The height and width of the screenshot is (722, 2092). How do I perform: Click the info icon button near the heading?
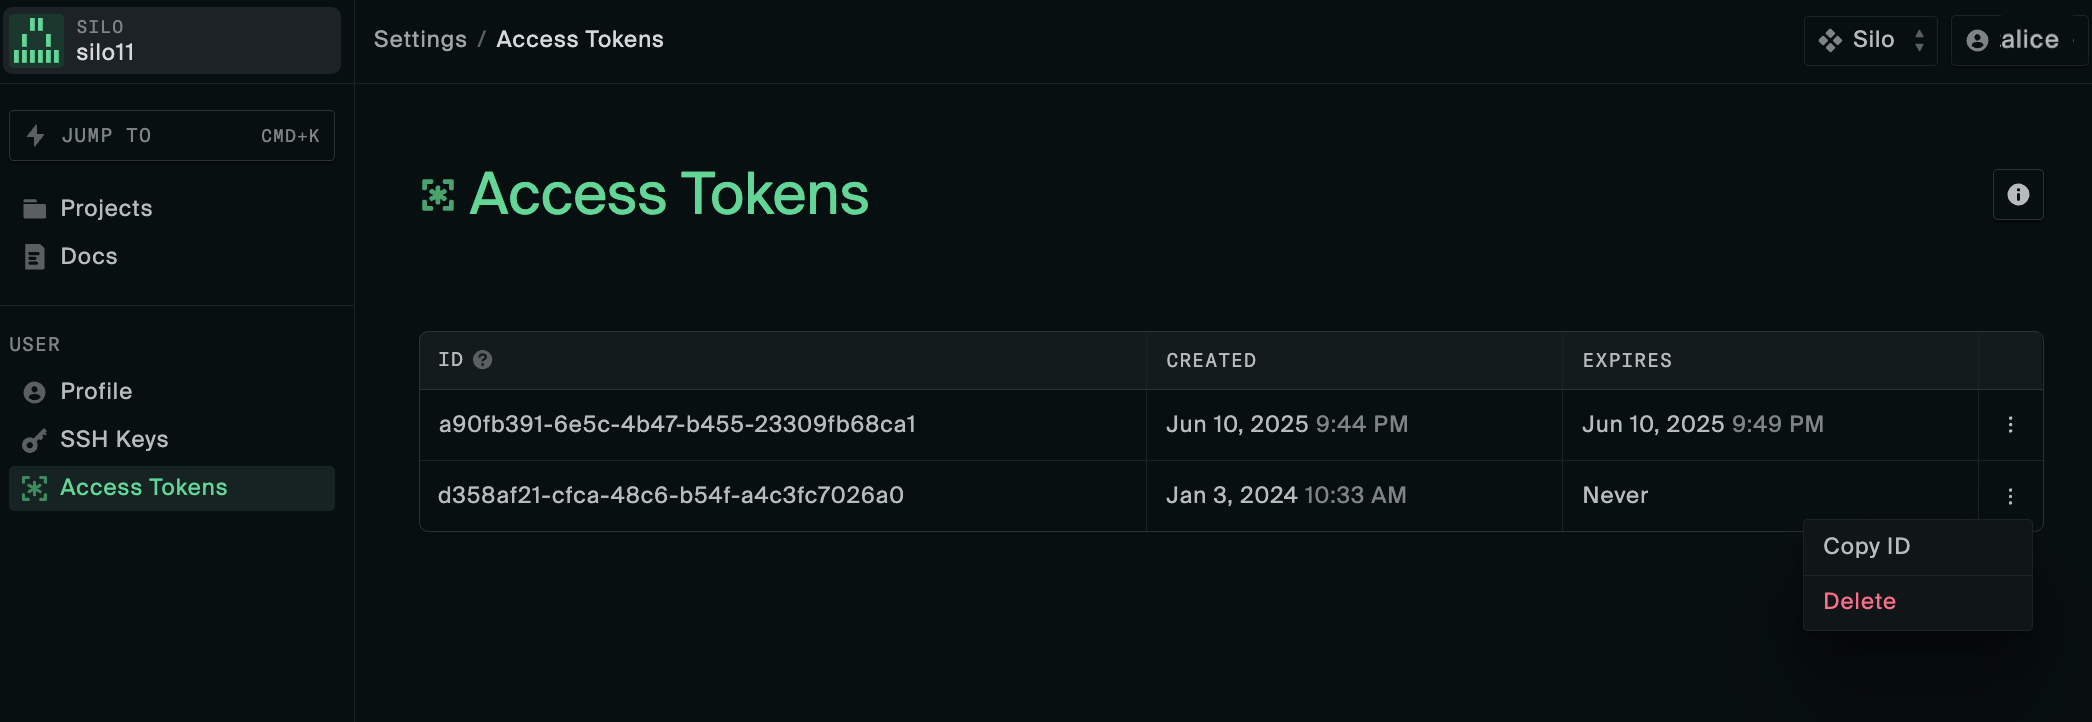2018,195
